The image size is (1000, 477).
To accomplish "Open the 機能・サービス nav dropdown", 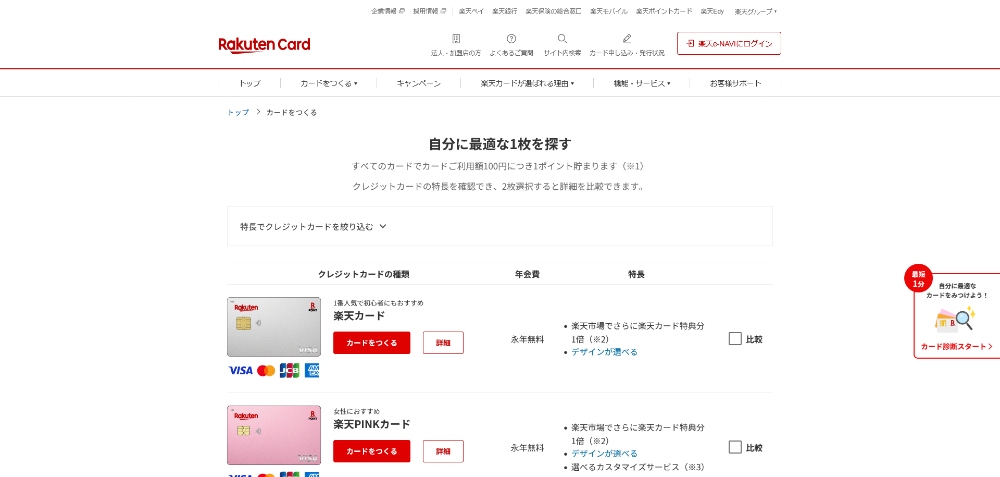I will (x=641, y=83).
